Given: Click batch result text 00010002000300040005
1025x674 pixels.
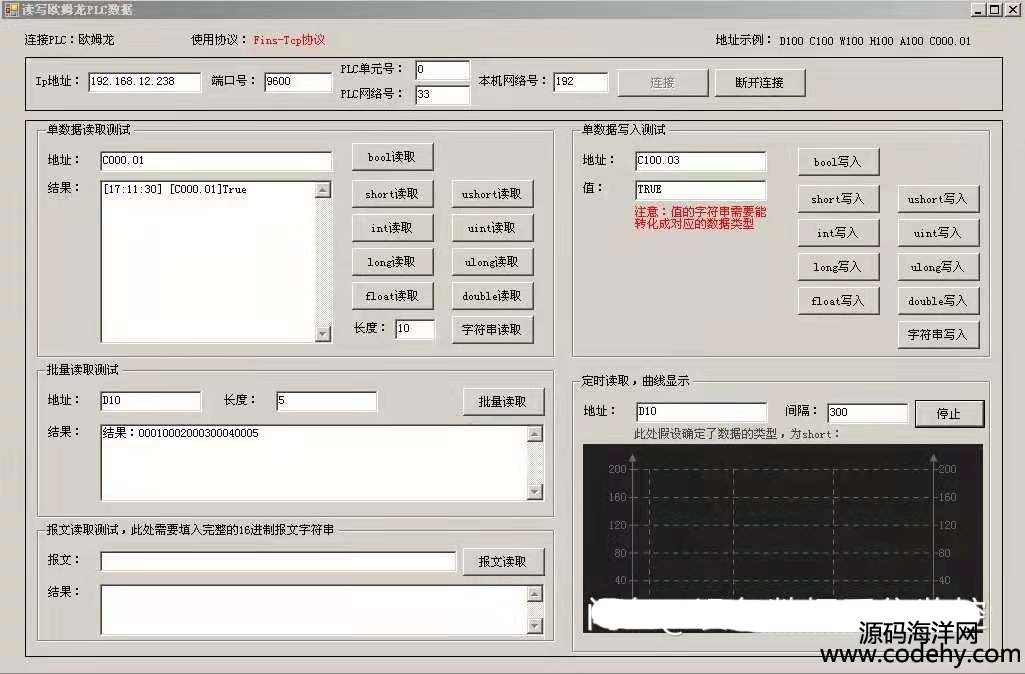Looking at the screenshot, I should (x=198, y=433).
